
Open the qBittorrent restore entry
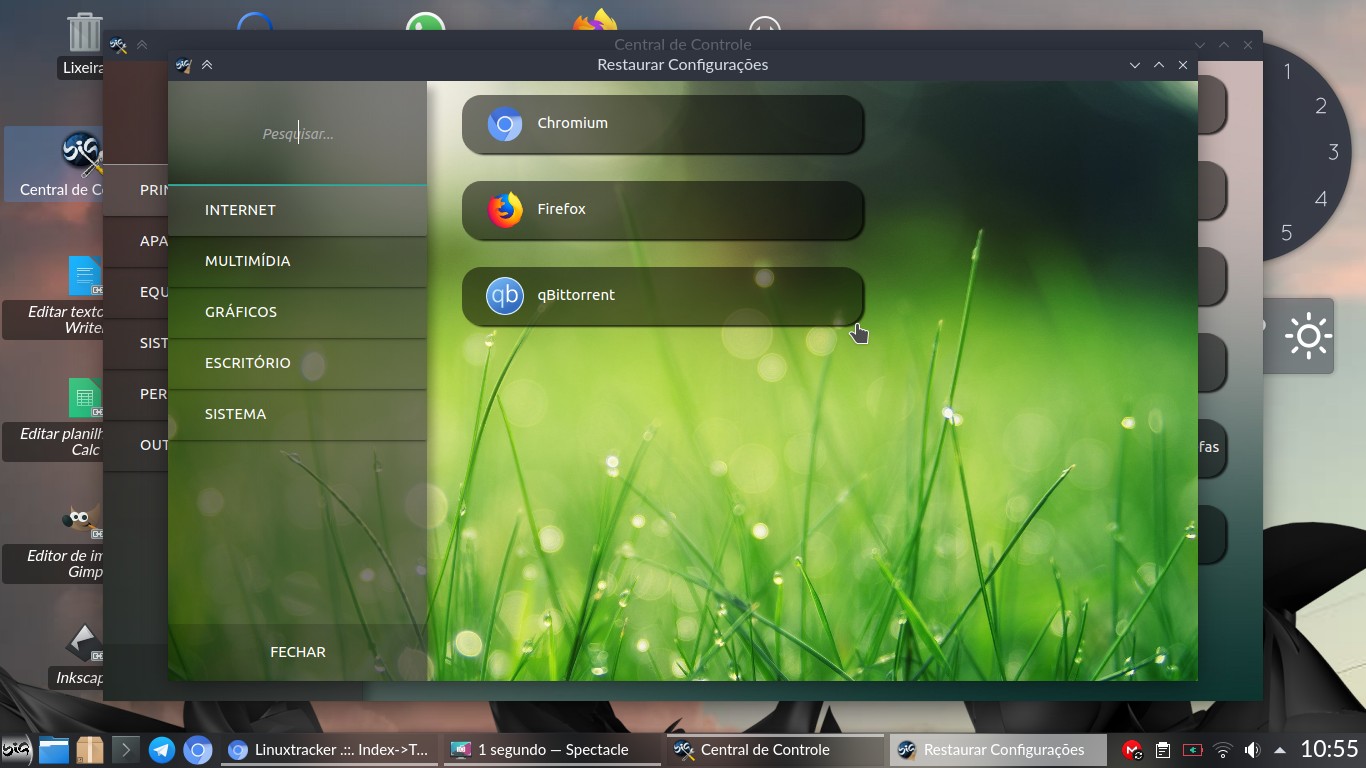pyautogui.click(x=662, y=296)
